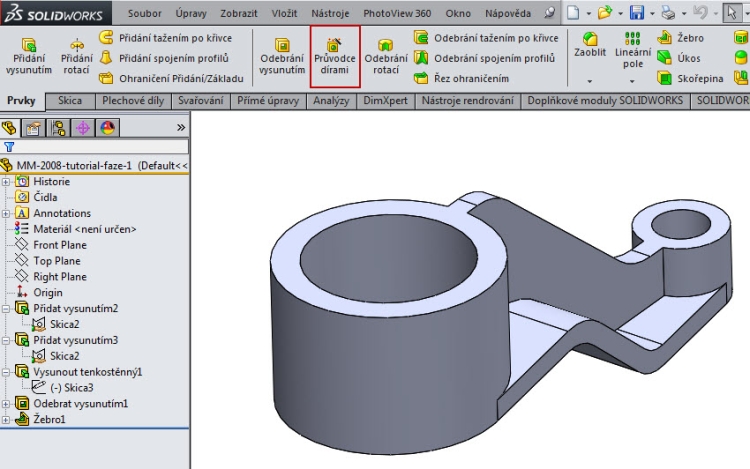
Task: Choose Odebrání tažením po křivce
Action: pos(486,38)
